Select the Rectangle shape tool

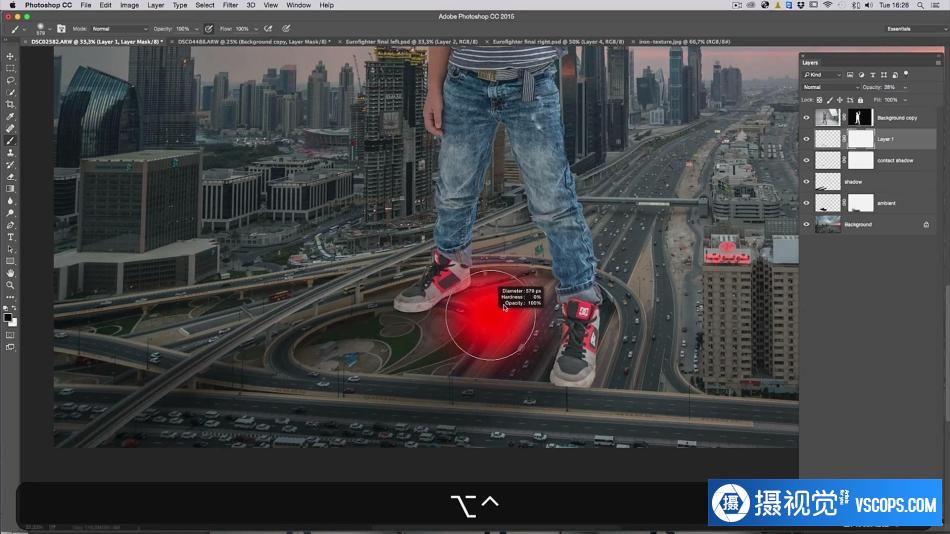(x=10, y=261)
